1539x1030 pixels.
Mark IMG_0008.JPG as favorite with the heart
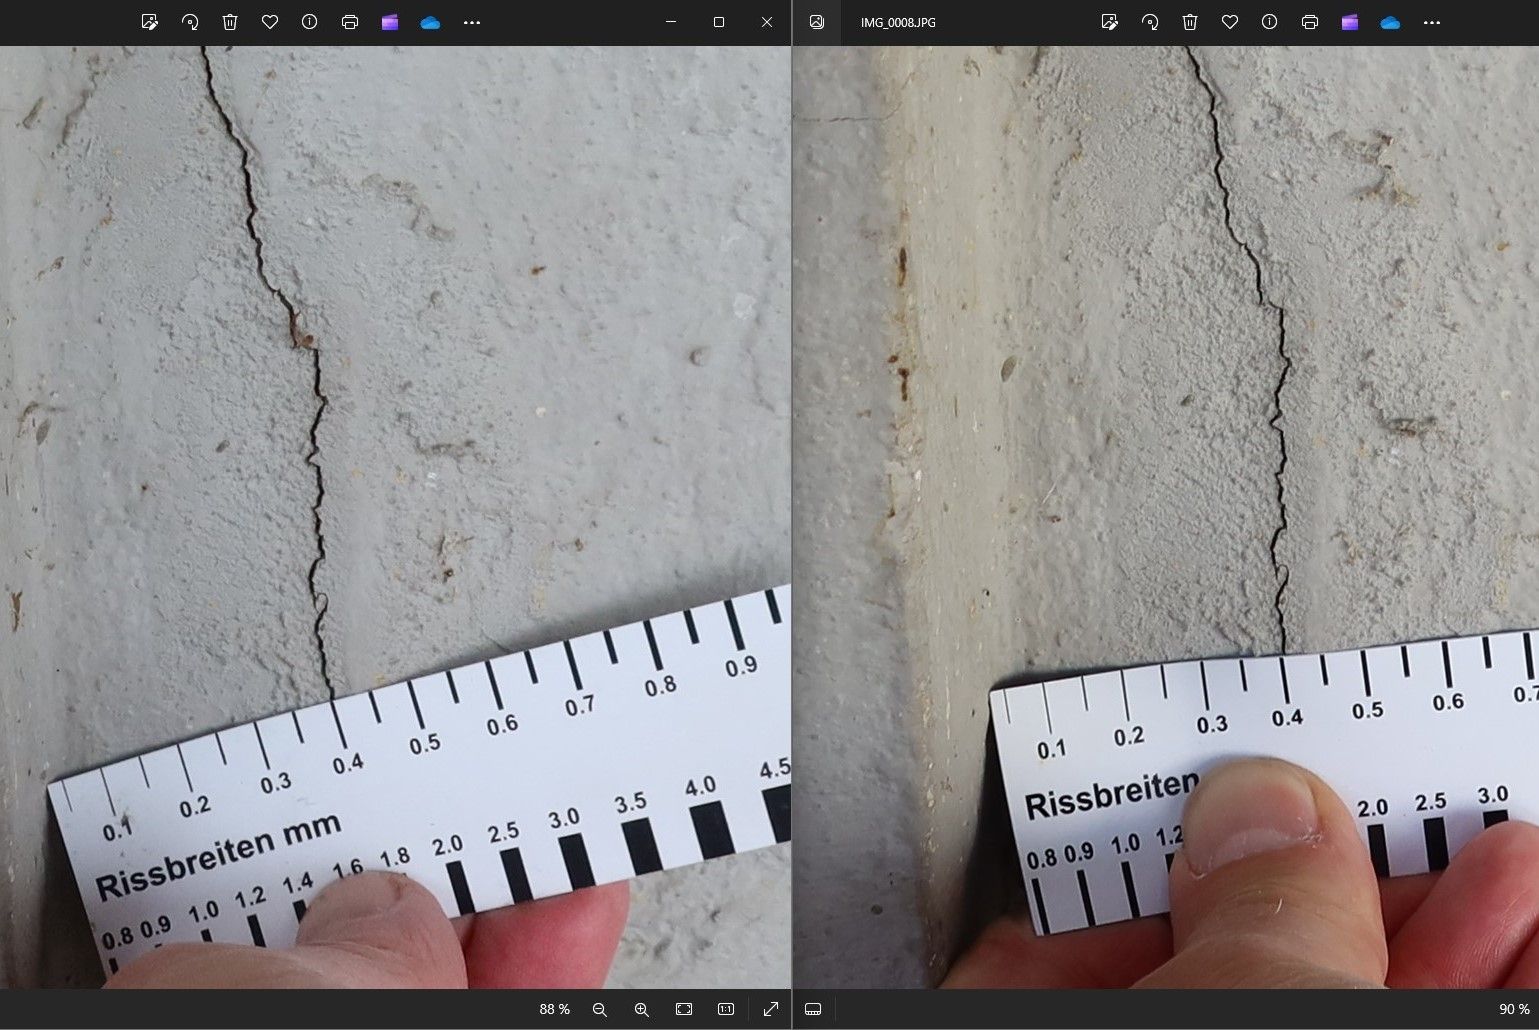(x=1230, y=22)
